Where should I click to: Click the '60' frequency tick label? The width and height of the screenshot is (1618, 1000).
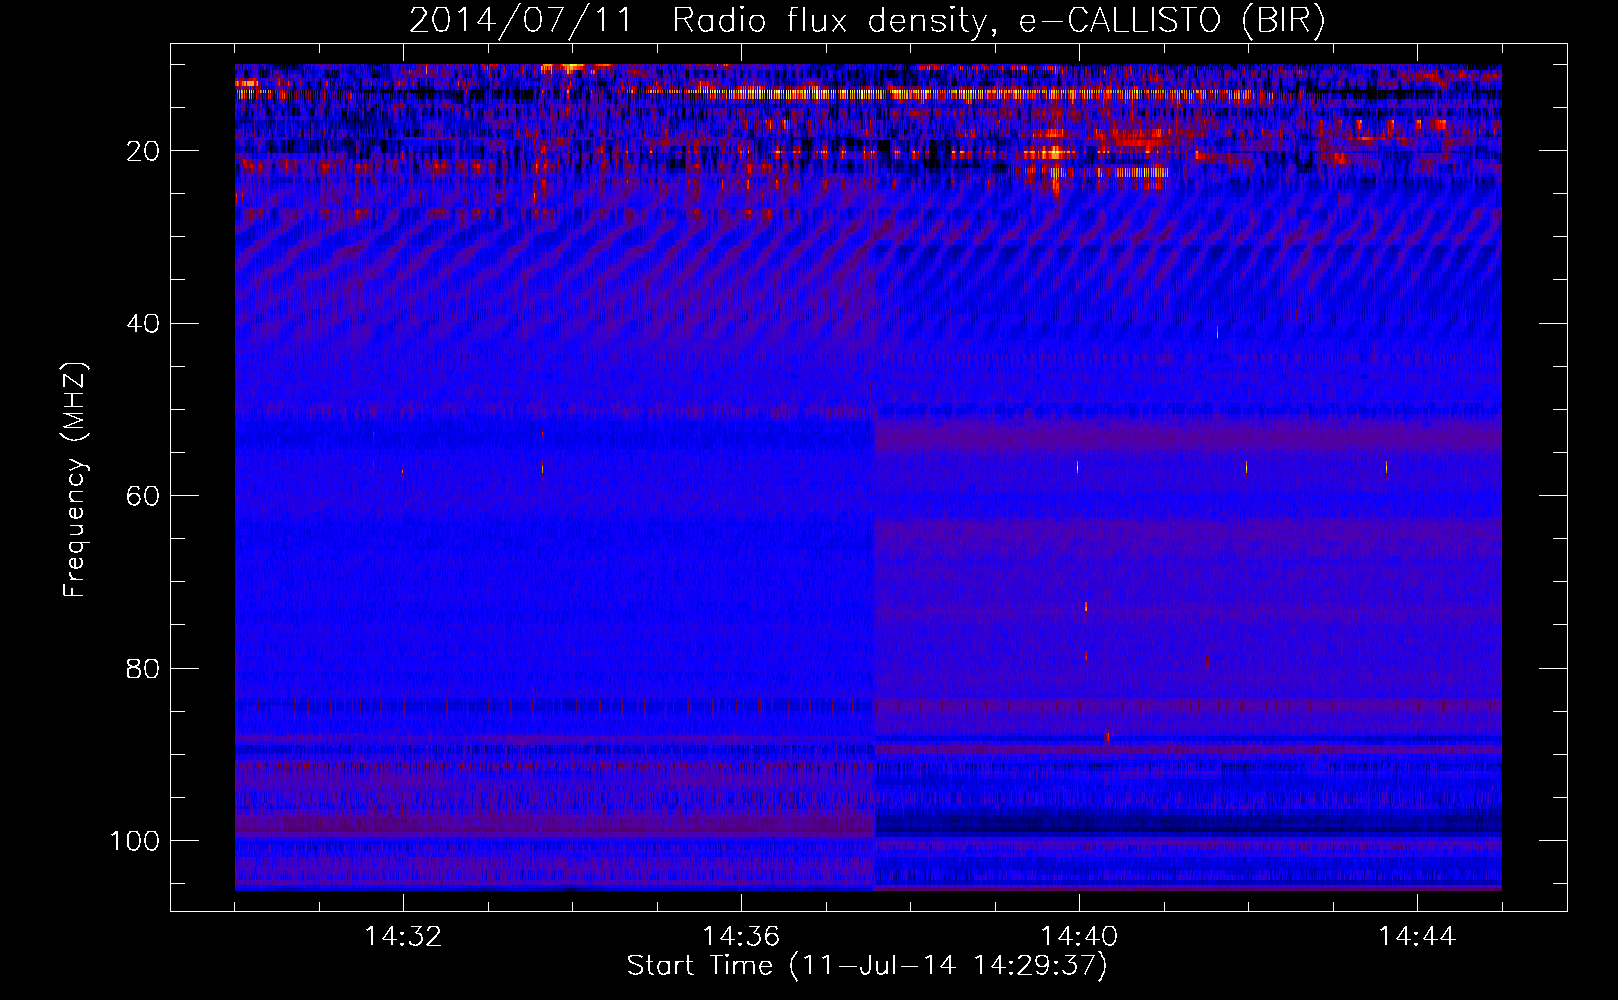point(143,496)
